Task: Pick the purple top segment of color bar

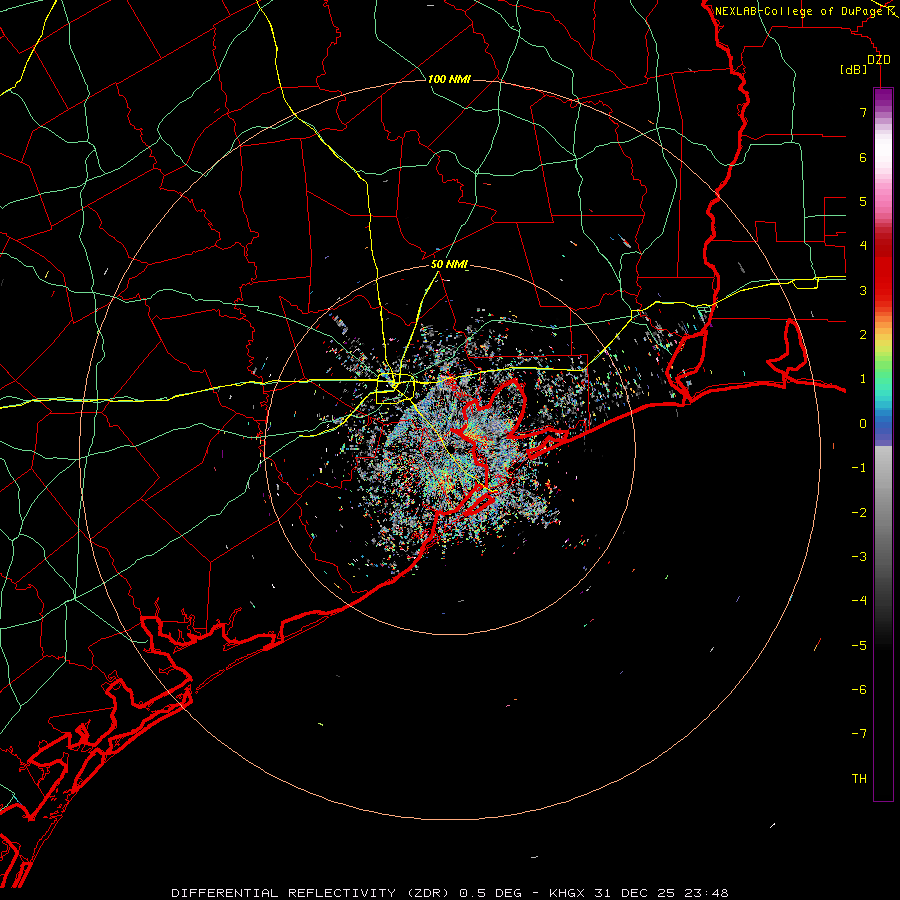Action: pyautogui.click(x=883, y=99)
